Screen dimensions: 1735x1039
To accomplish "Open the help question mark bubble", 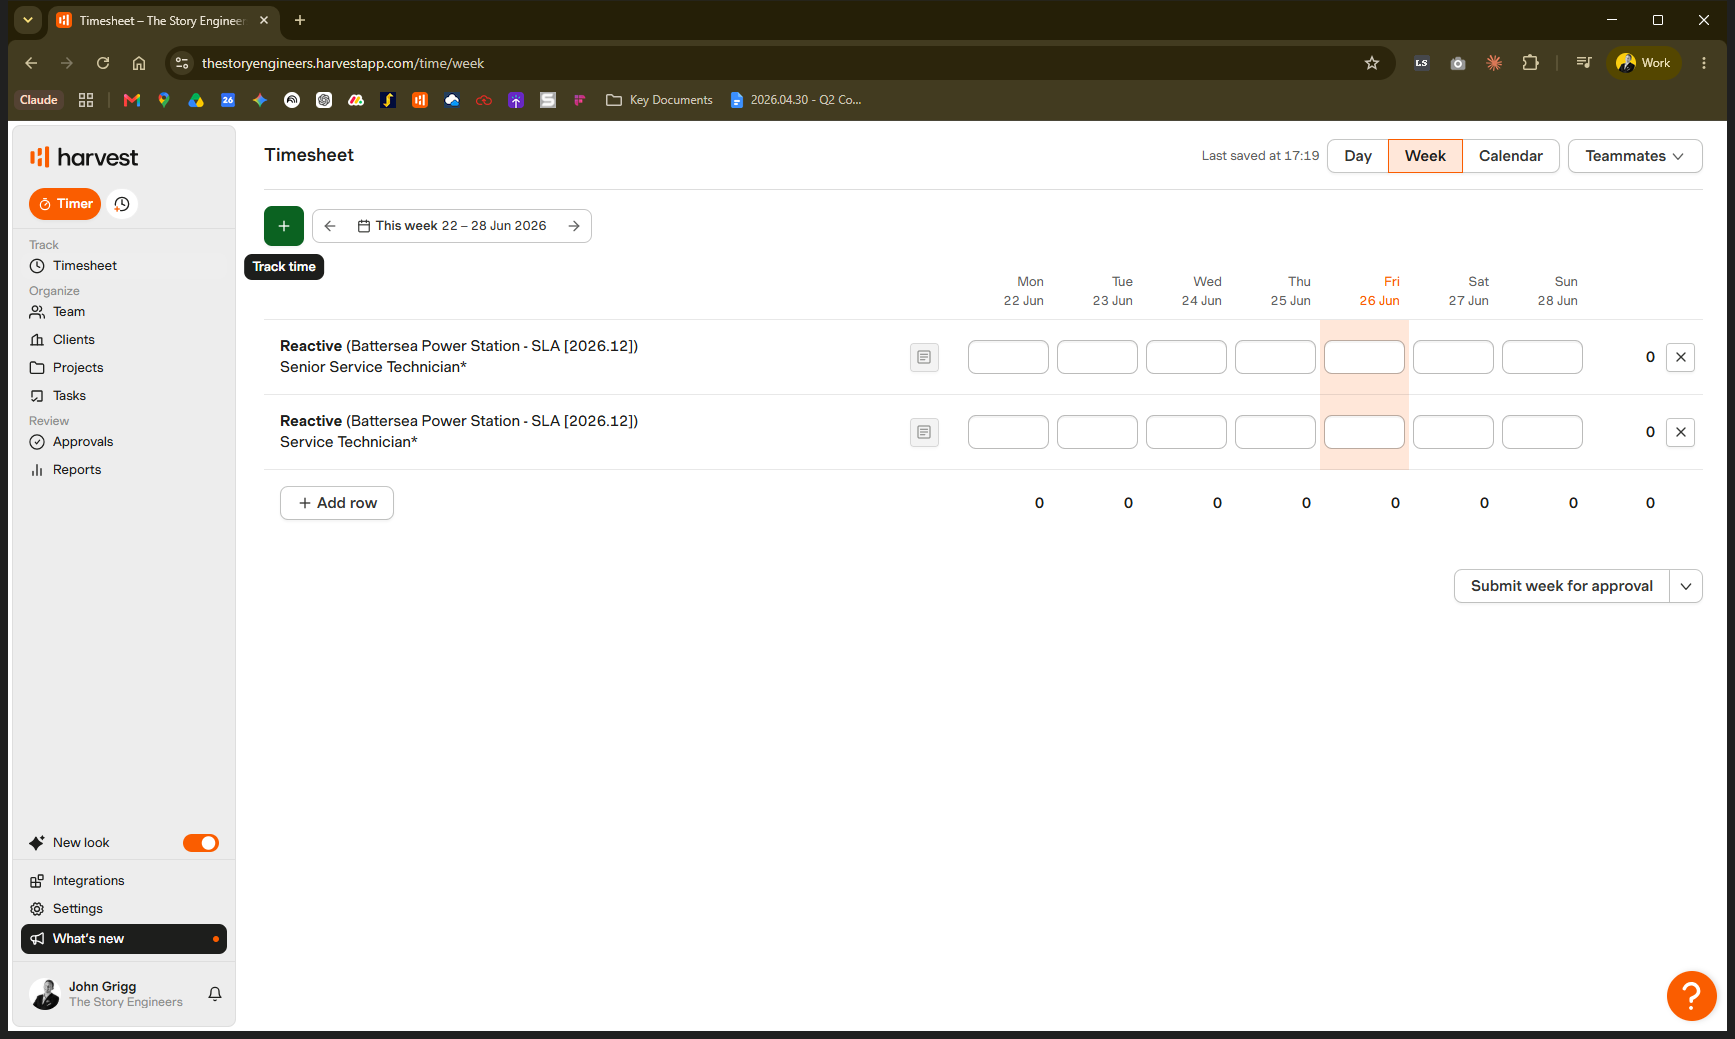I will [x=1691, y=996].
